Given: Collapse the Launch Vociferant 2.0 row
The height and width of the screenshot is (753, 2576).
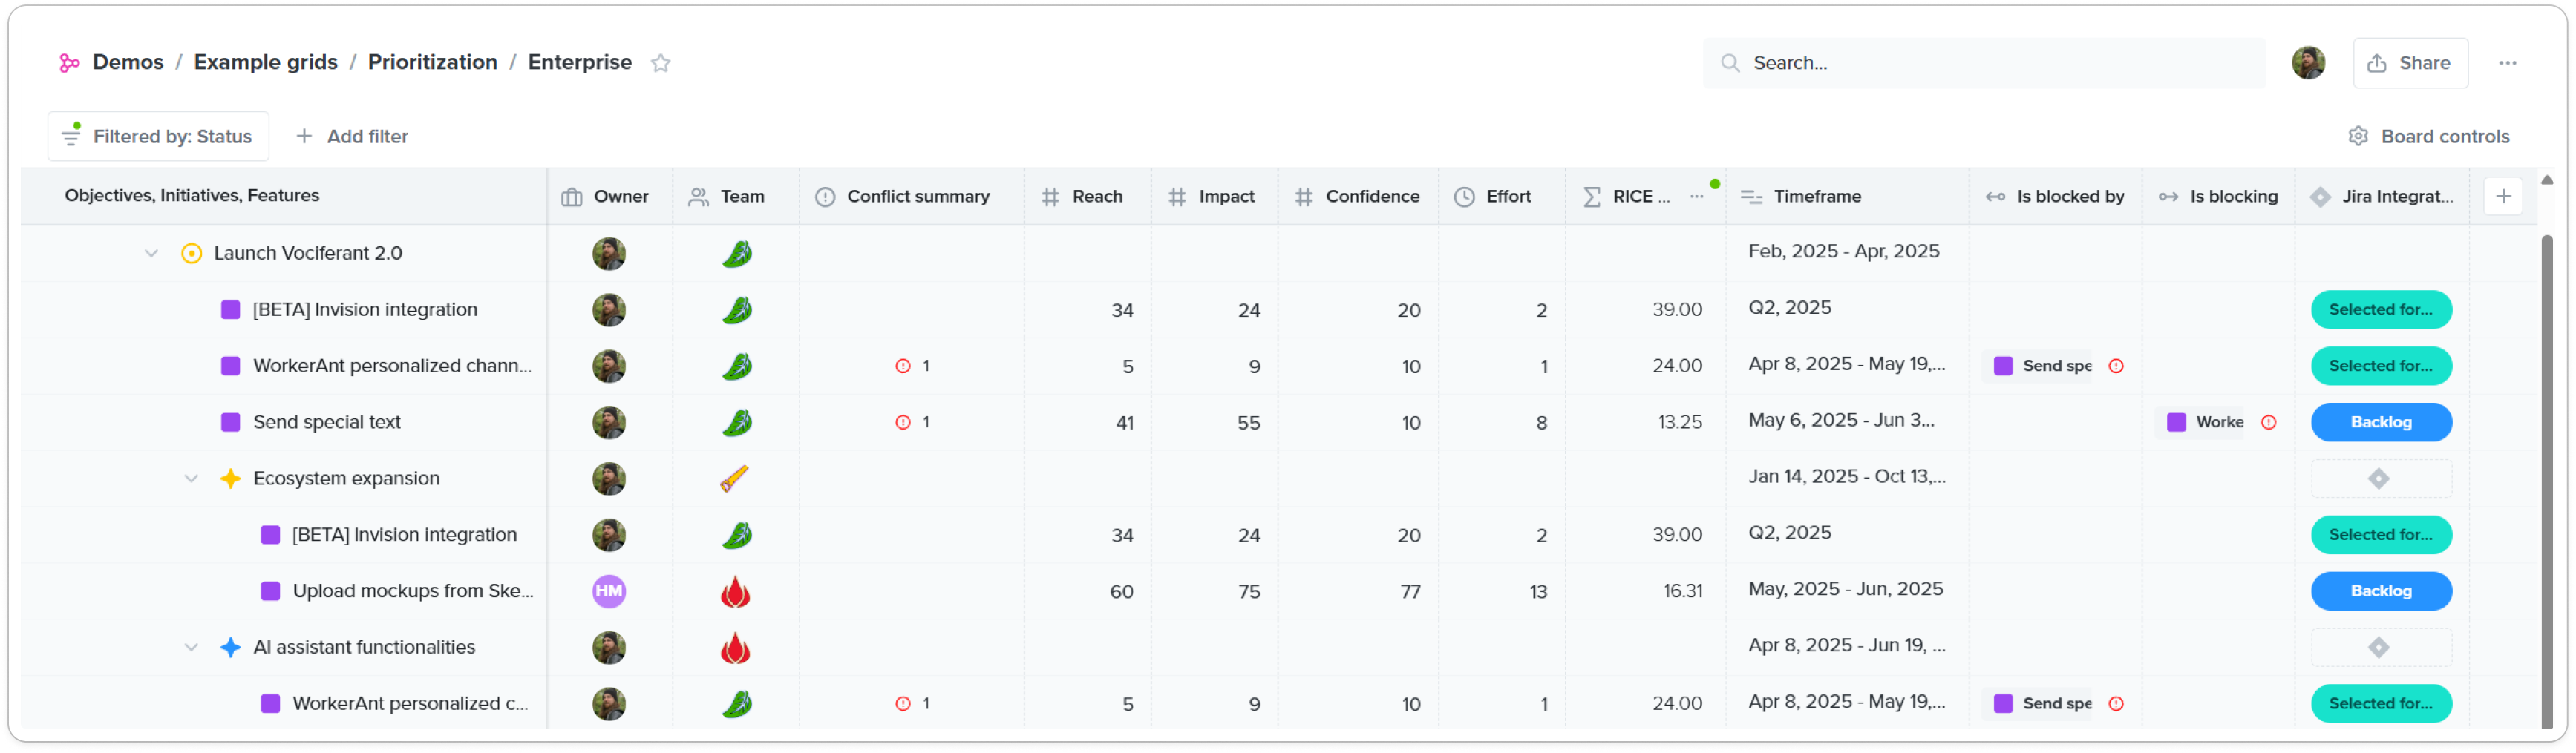Looking at the screenshot, I should tap(151, 253).
